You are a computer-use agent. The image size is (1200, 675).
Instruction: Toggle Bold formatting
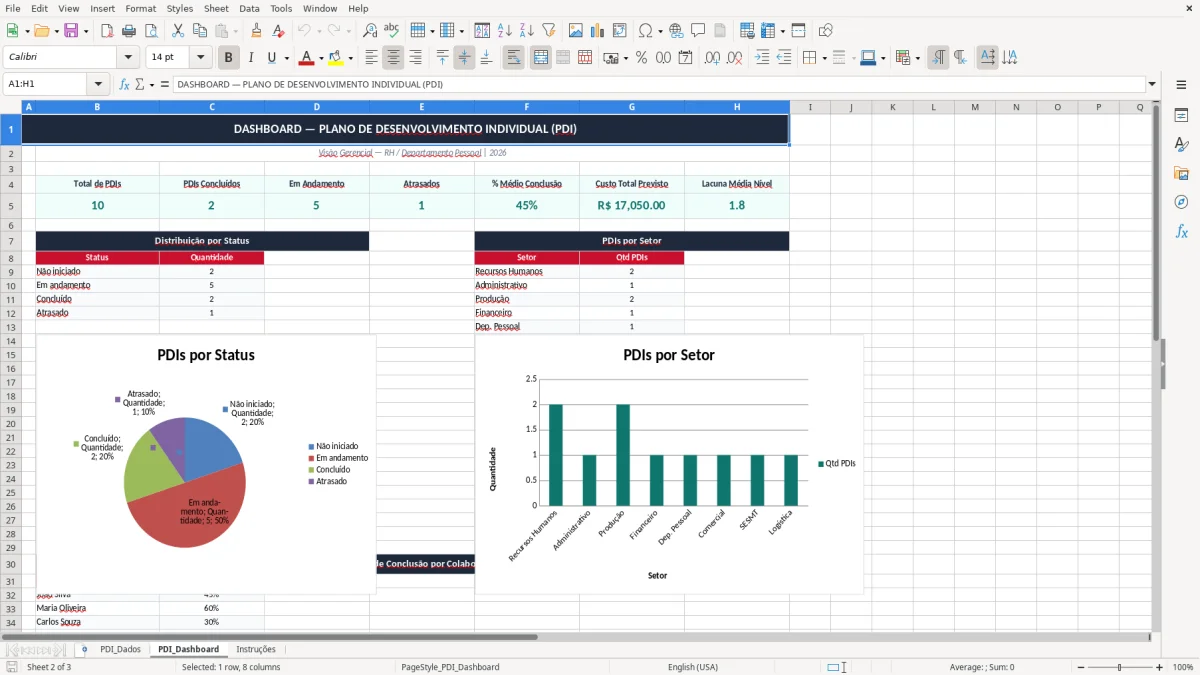point(229,58)
